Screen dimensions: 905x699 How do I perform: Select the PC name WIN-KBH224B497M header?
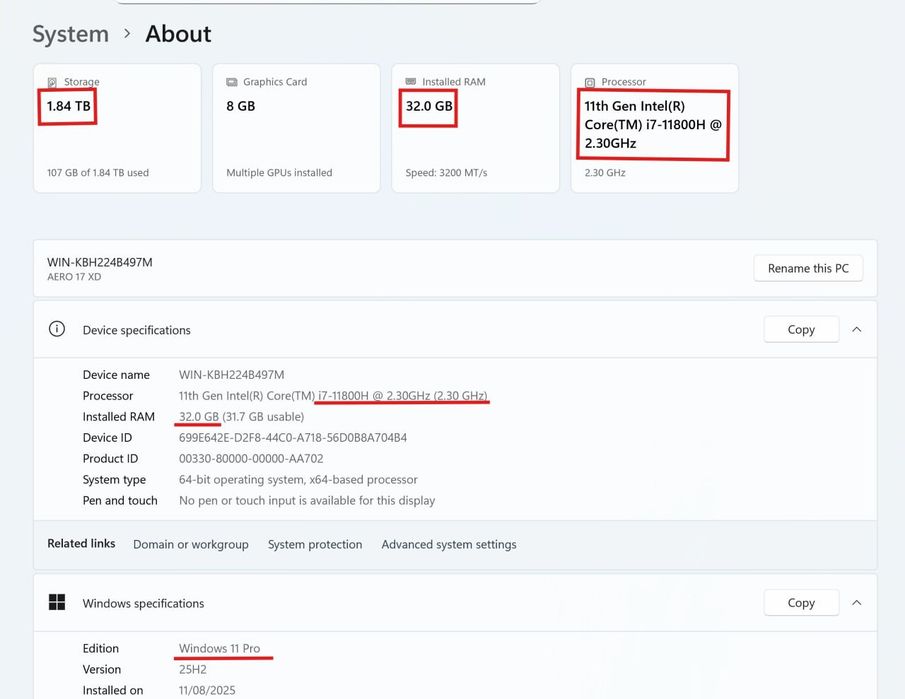pos(100,262)
